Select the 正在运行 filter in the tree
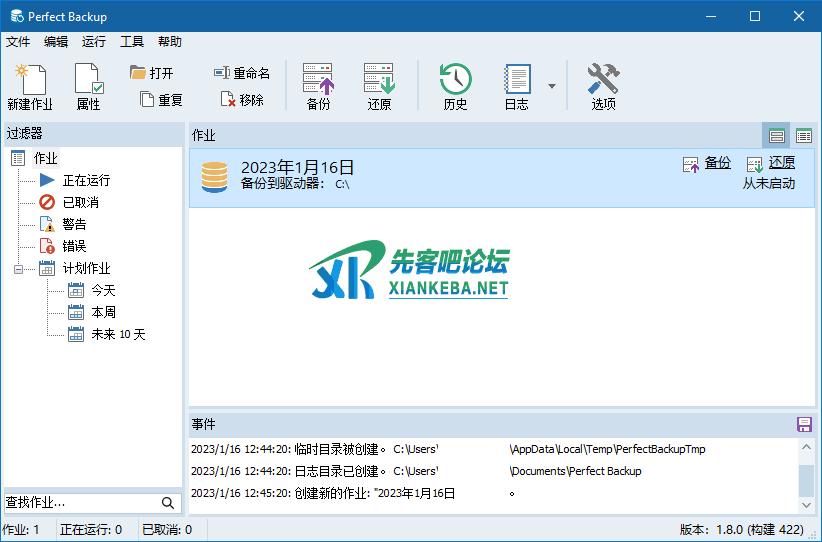 click(86, 180)
